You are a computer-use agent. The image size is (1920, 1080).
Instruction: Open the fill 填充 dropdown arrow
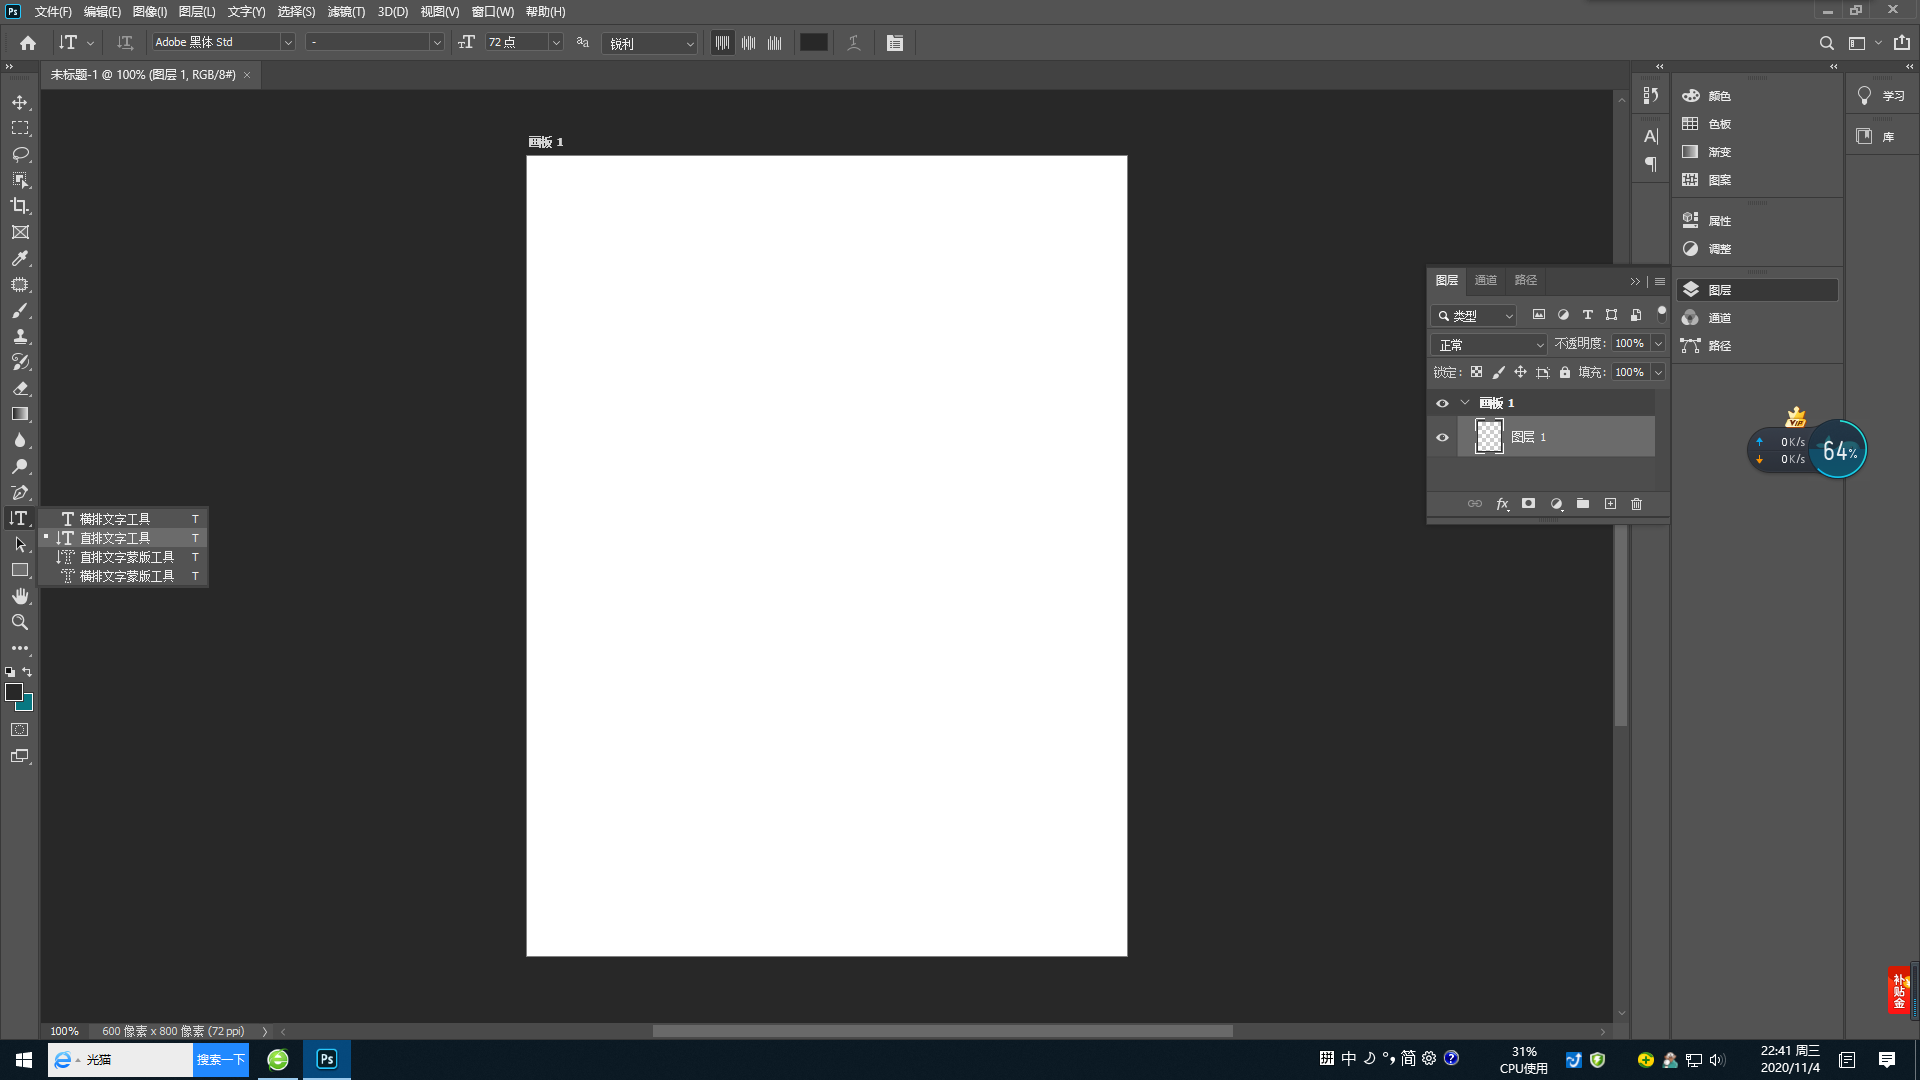(1658, 372)
